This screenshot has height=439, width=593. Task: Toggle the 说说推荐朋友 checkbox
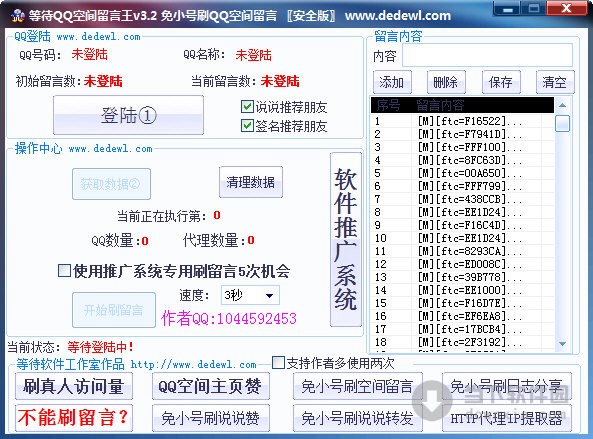247,107
